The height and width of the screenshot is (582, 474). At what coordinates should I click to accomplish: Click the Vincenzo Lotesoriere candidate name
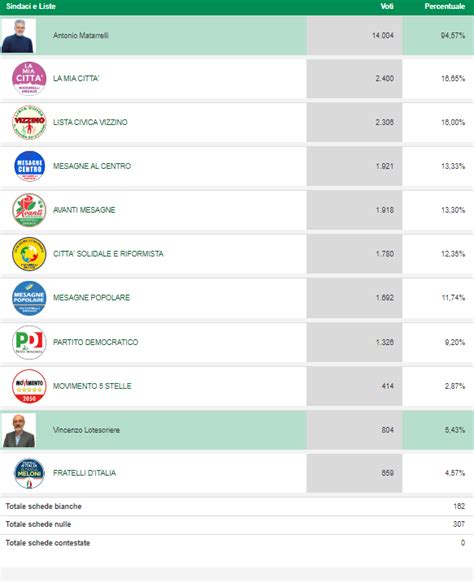pos(86,430)
